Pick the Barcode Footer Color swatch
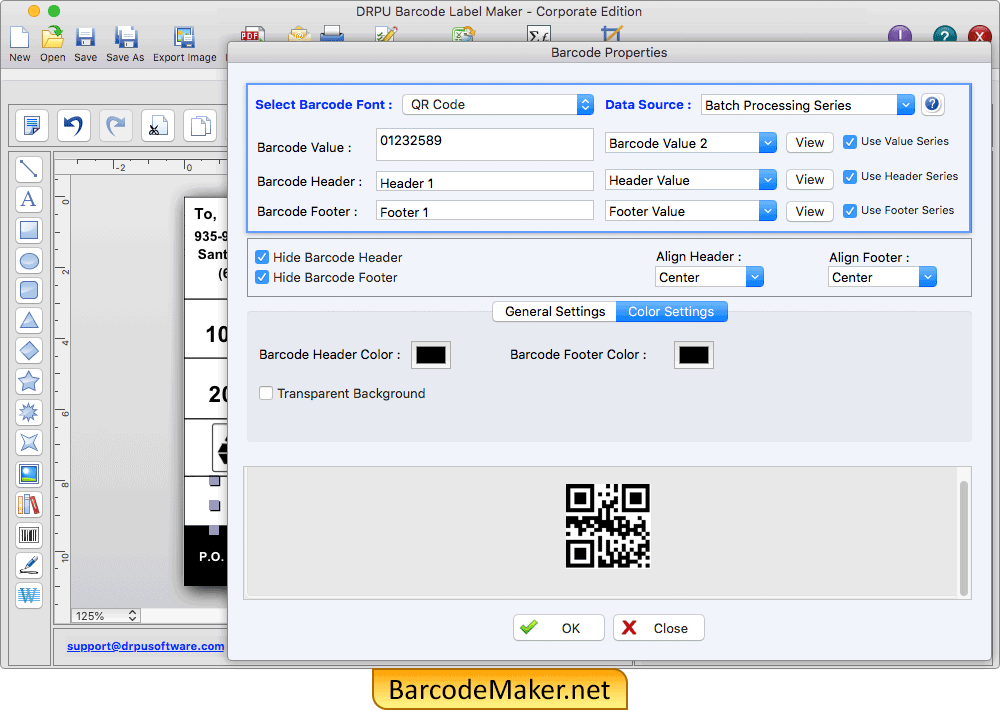 click(x=694, y=355)
